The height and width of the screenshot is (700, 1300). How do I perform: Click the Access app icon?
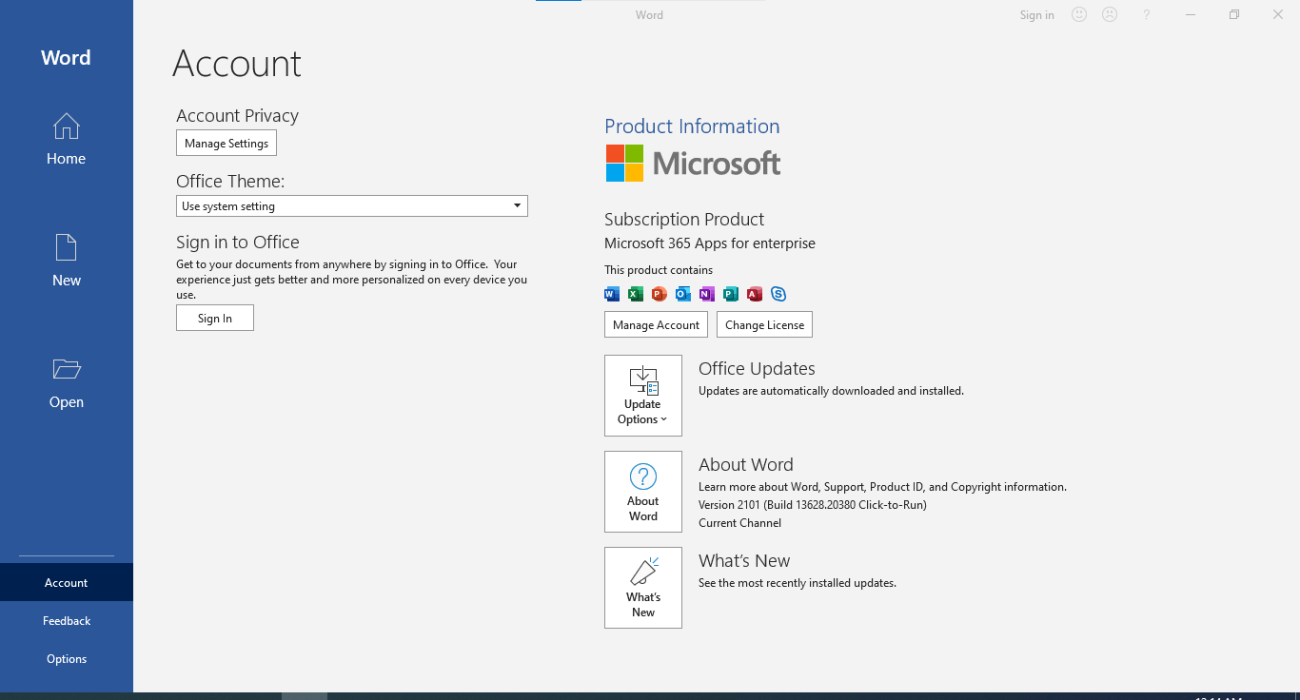point(754,294)
